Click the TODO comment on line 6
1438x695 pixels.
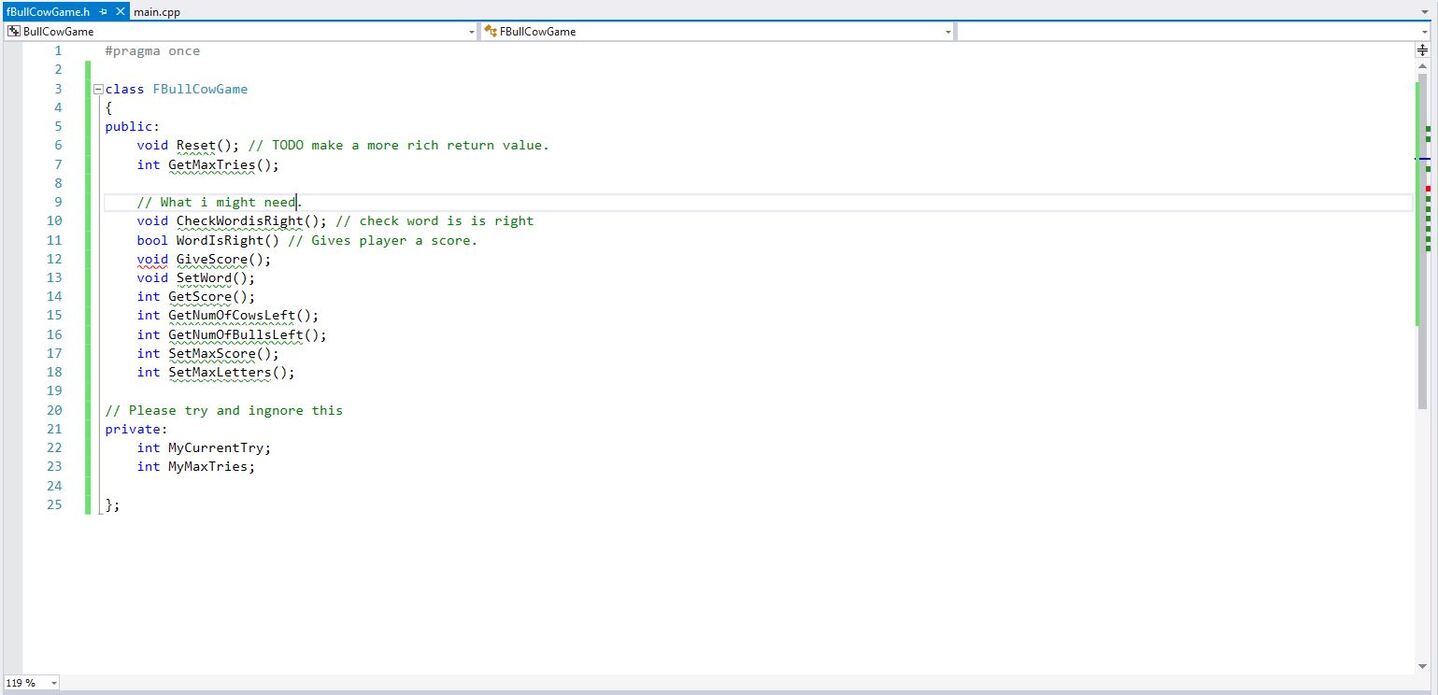coord(399,145)
